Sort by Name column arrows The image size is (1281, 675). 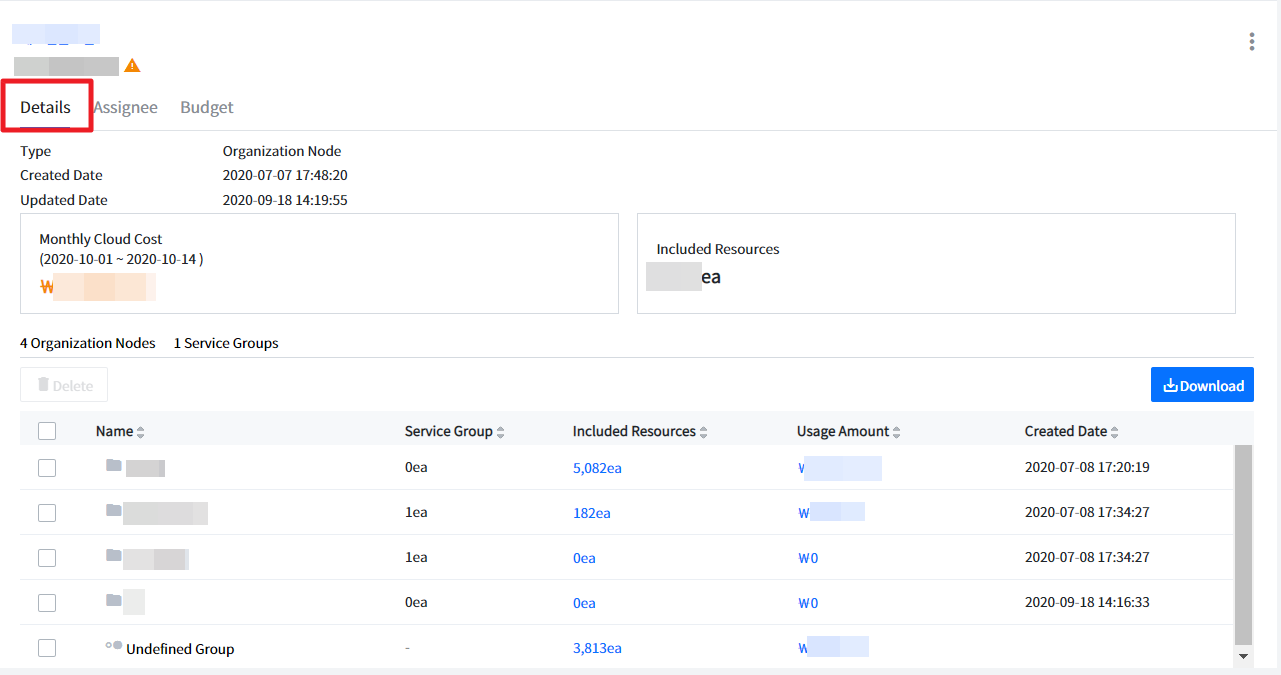click(141, 432)
